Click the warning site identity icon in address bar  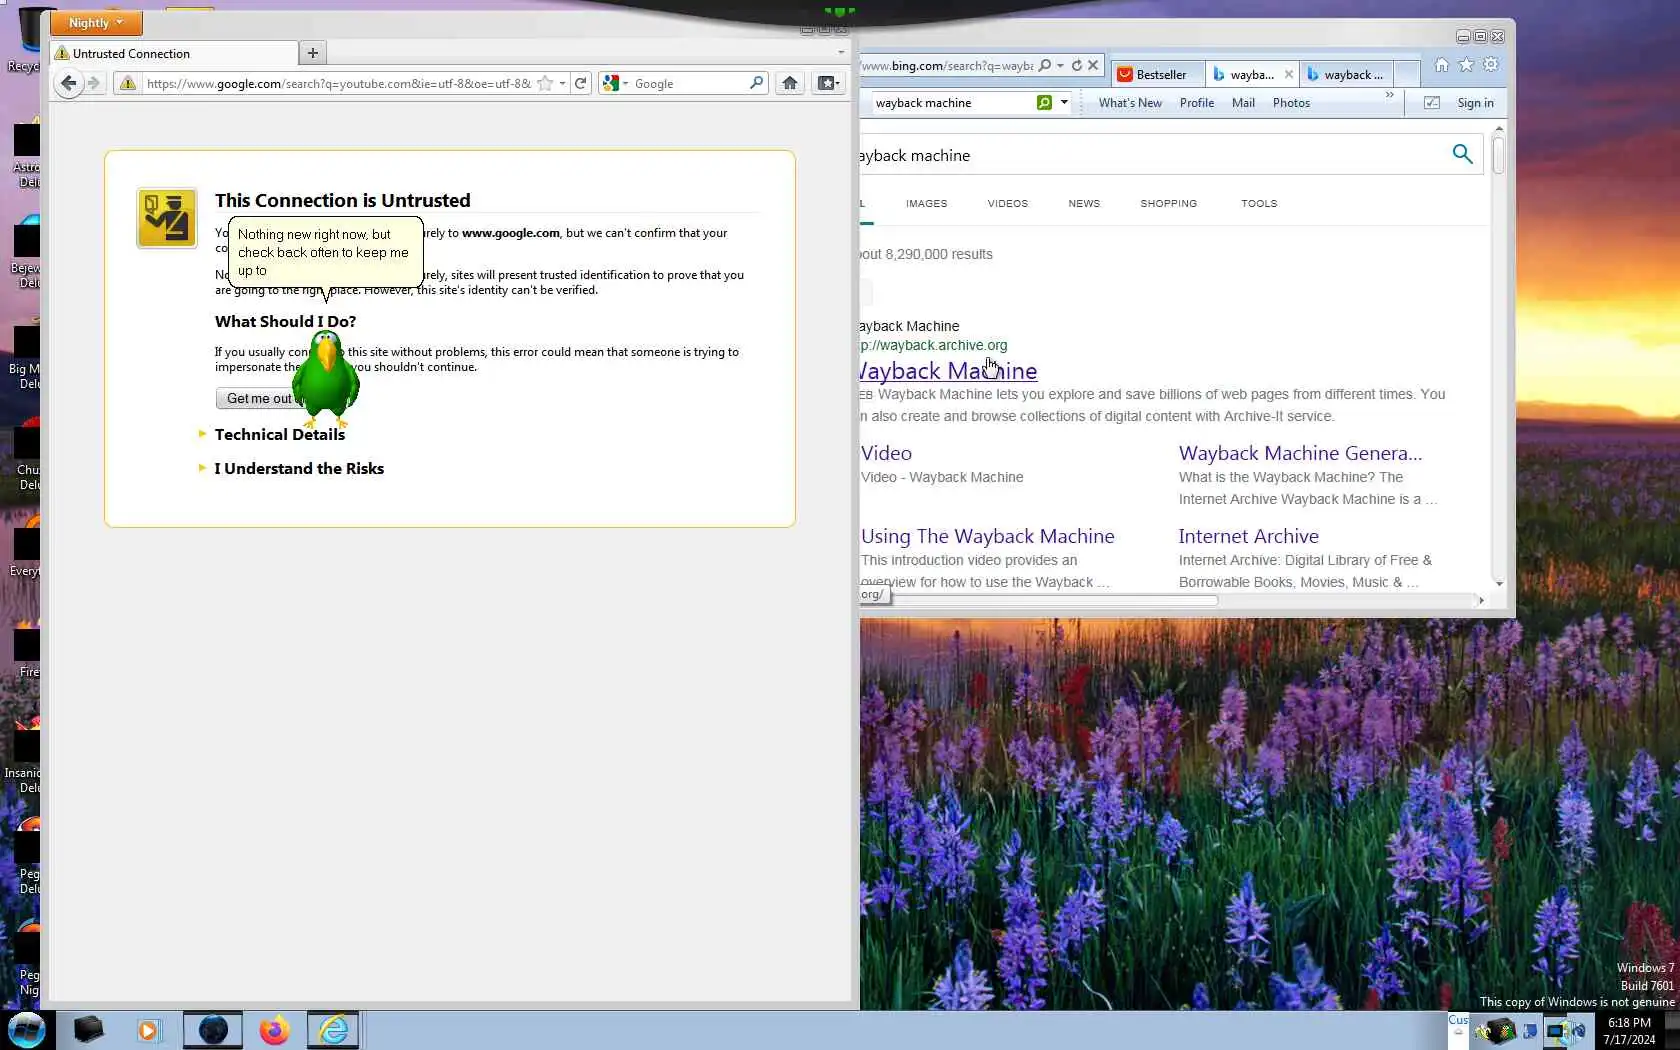pyautogui.click(x=127, y=84)
